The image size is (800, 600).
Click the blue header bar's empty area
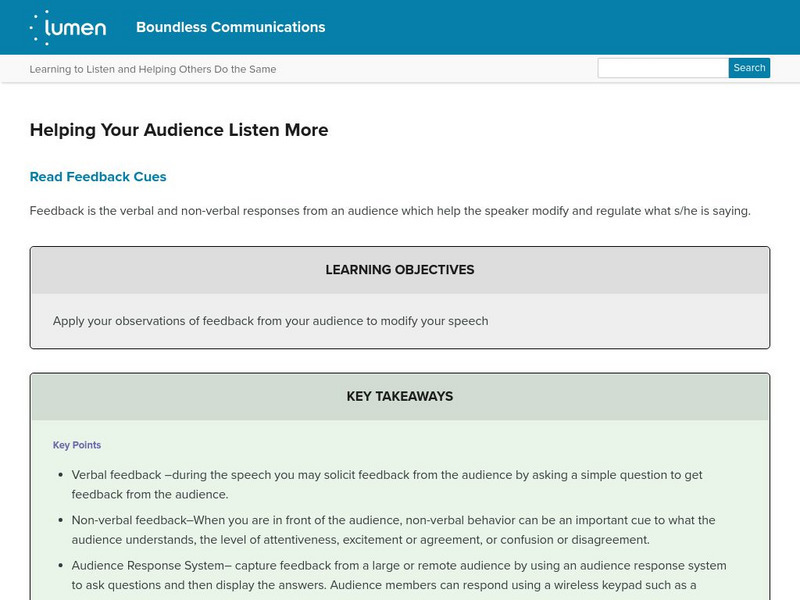(x=560, y=27)
